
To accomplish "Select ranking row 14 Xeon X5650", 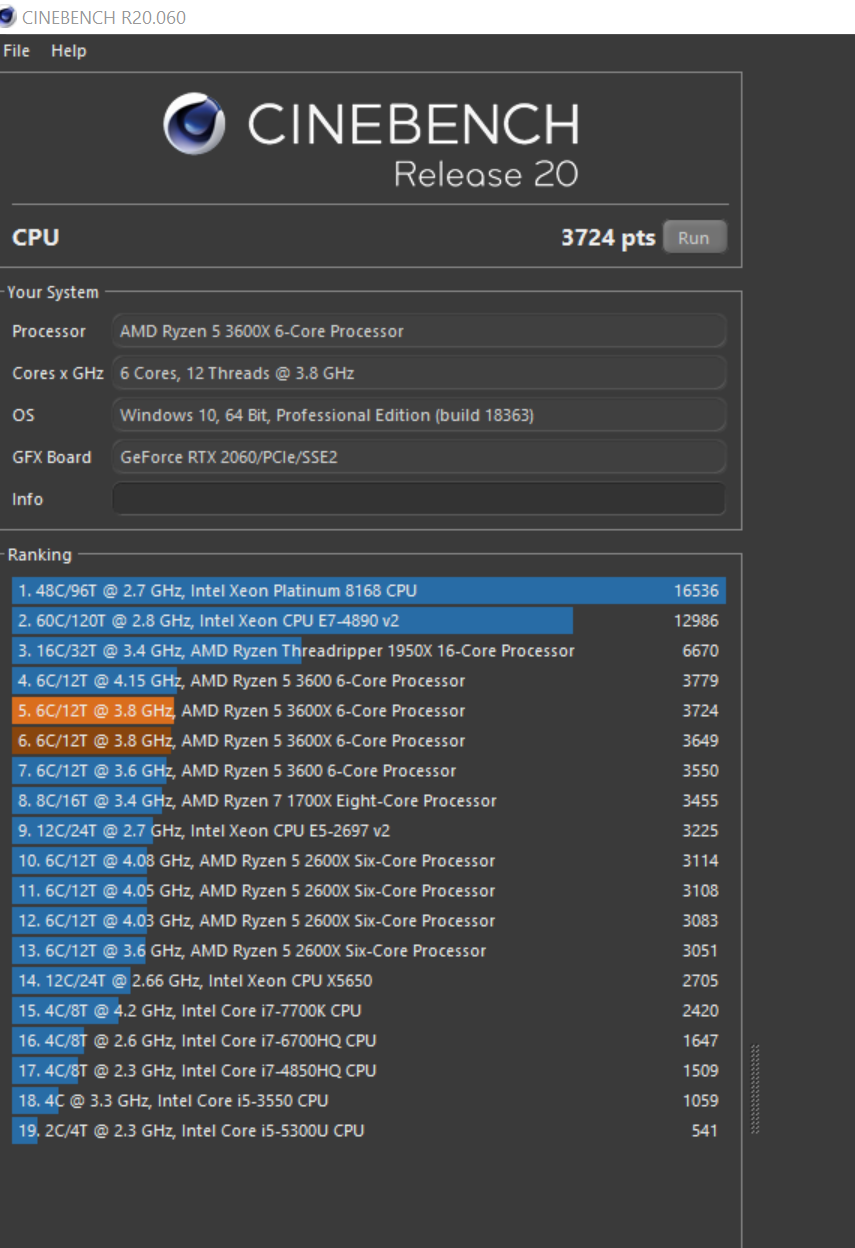I will pyautogui.click(x=369, y=981).
